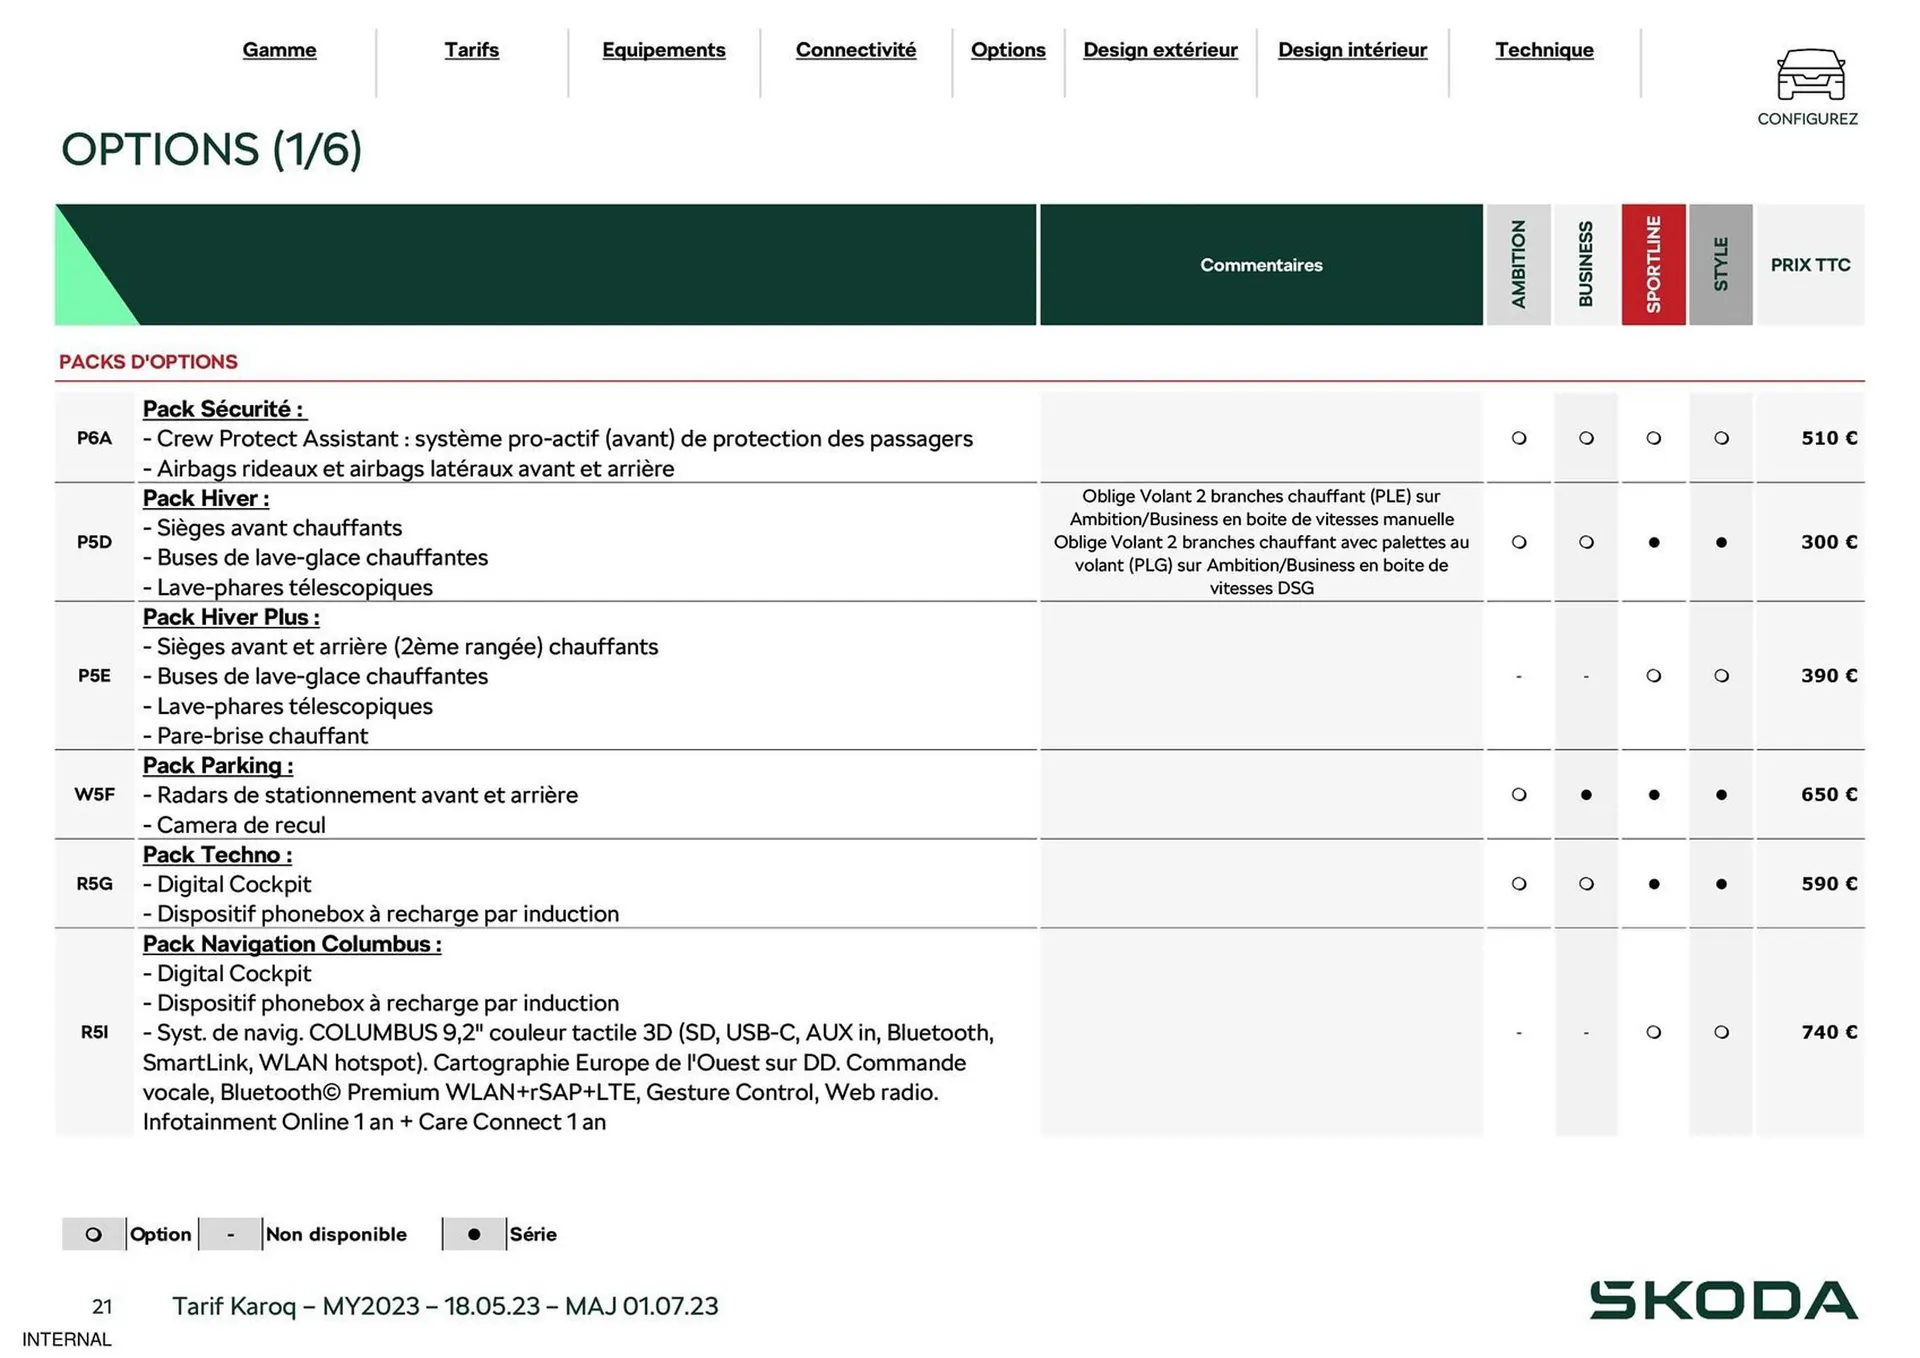Click the Série filled-dot icon in the legend

[473, 1234]
